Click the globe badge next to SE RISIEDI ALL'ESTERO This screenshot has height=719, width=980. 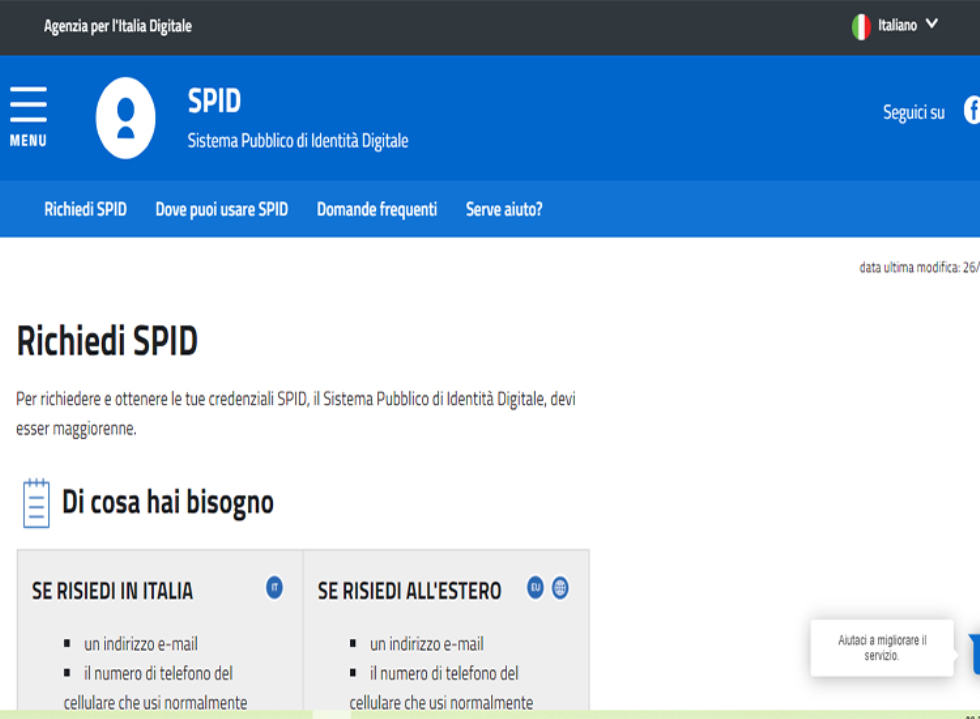click(x=560, y=588)
